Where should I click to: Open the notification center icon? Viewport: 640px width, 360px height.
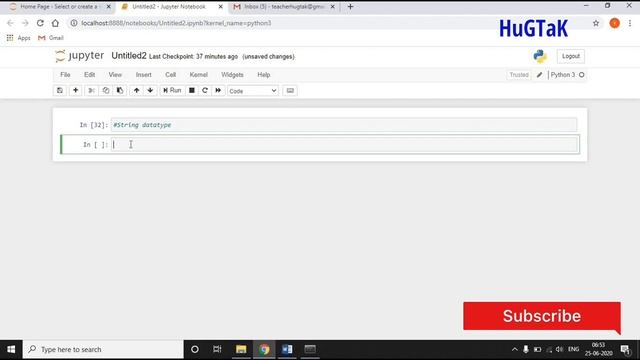click(x=626, y=349)
